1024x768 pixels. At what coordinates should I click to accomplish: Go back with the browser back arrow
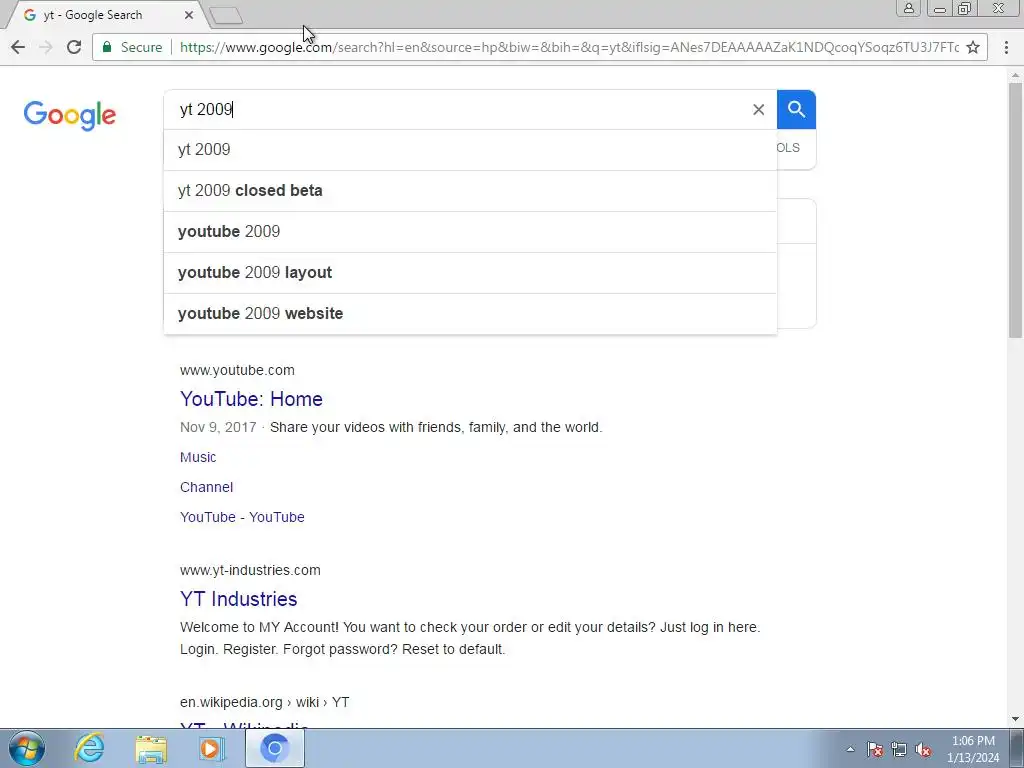pos(18,47)
